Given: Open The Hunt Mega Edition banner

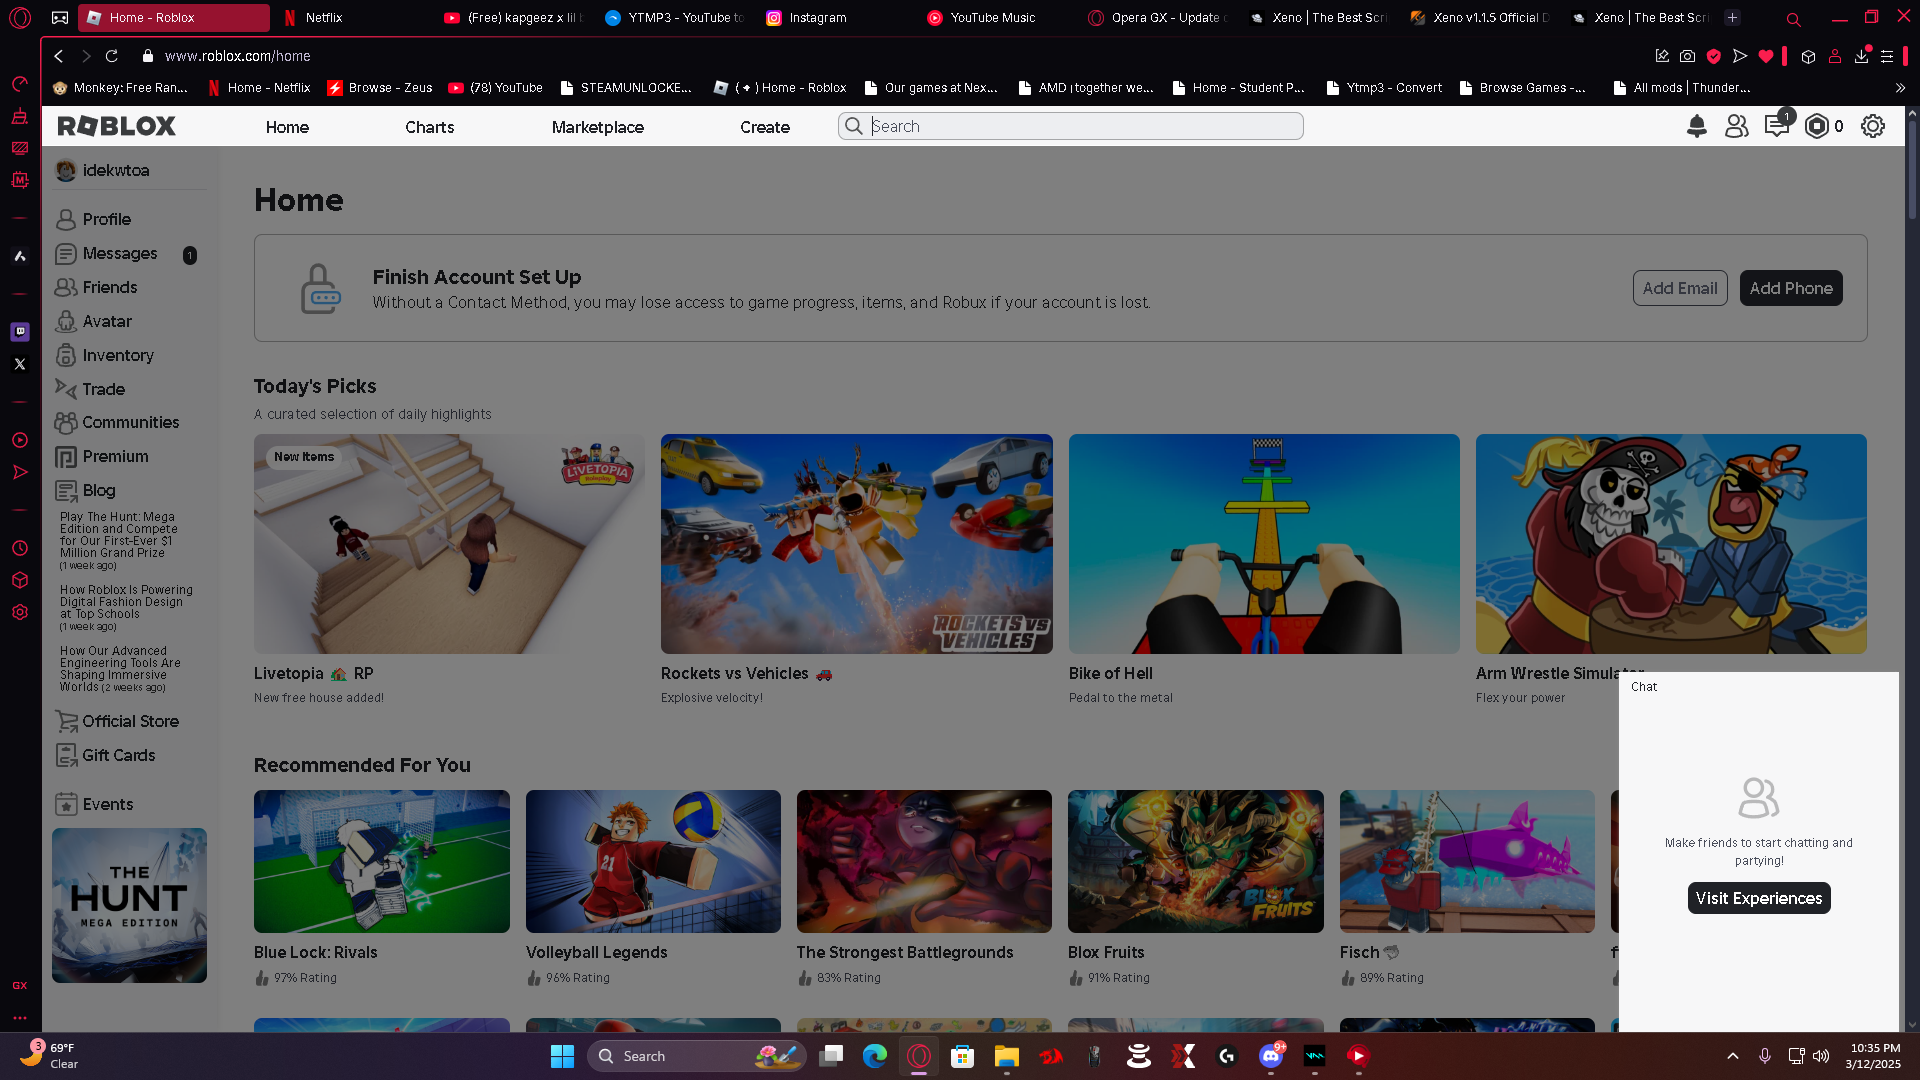Looking at the screenshot, I should tap(129, 905).
